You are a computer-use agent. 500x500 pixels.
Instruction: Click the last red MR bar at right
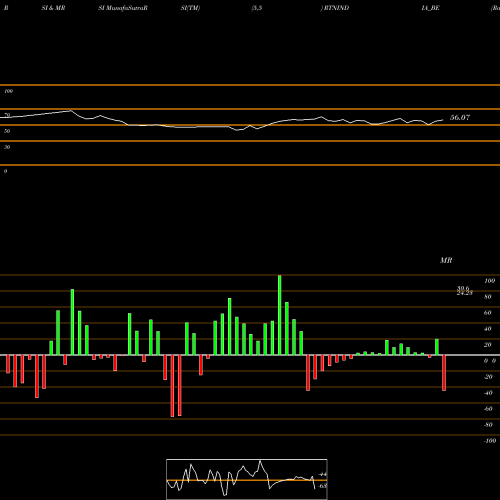point(444,373)
